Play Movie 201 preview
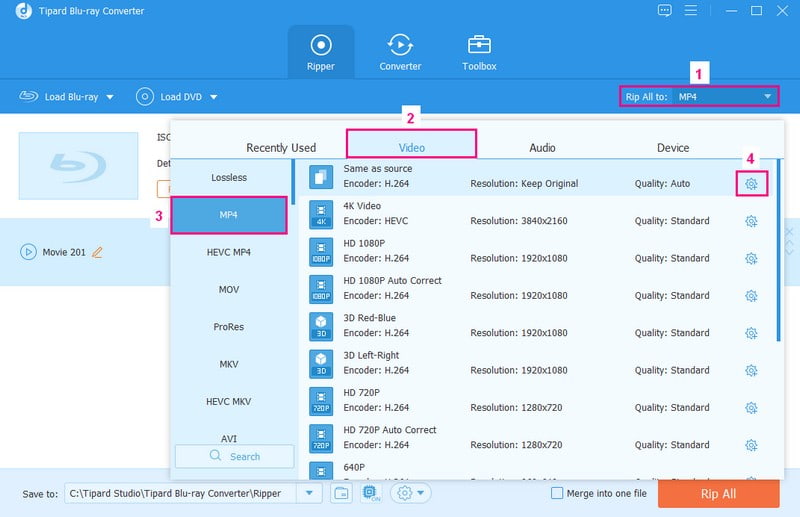800x517 pixels. pyautogui.click(x=28, y=252)
